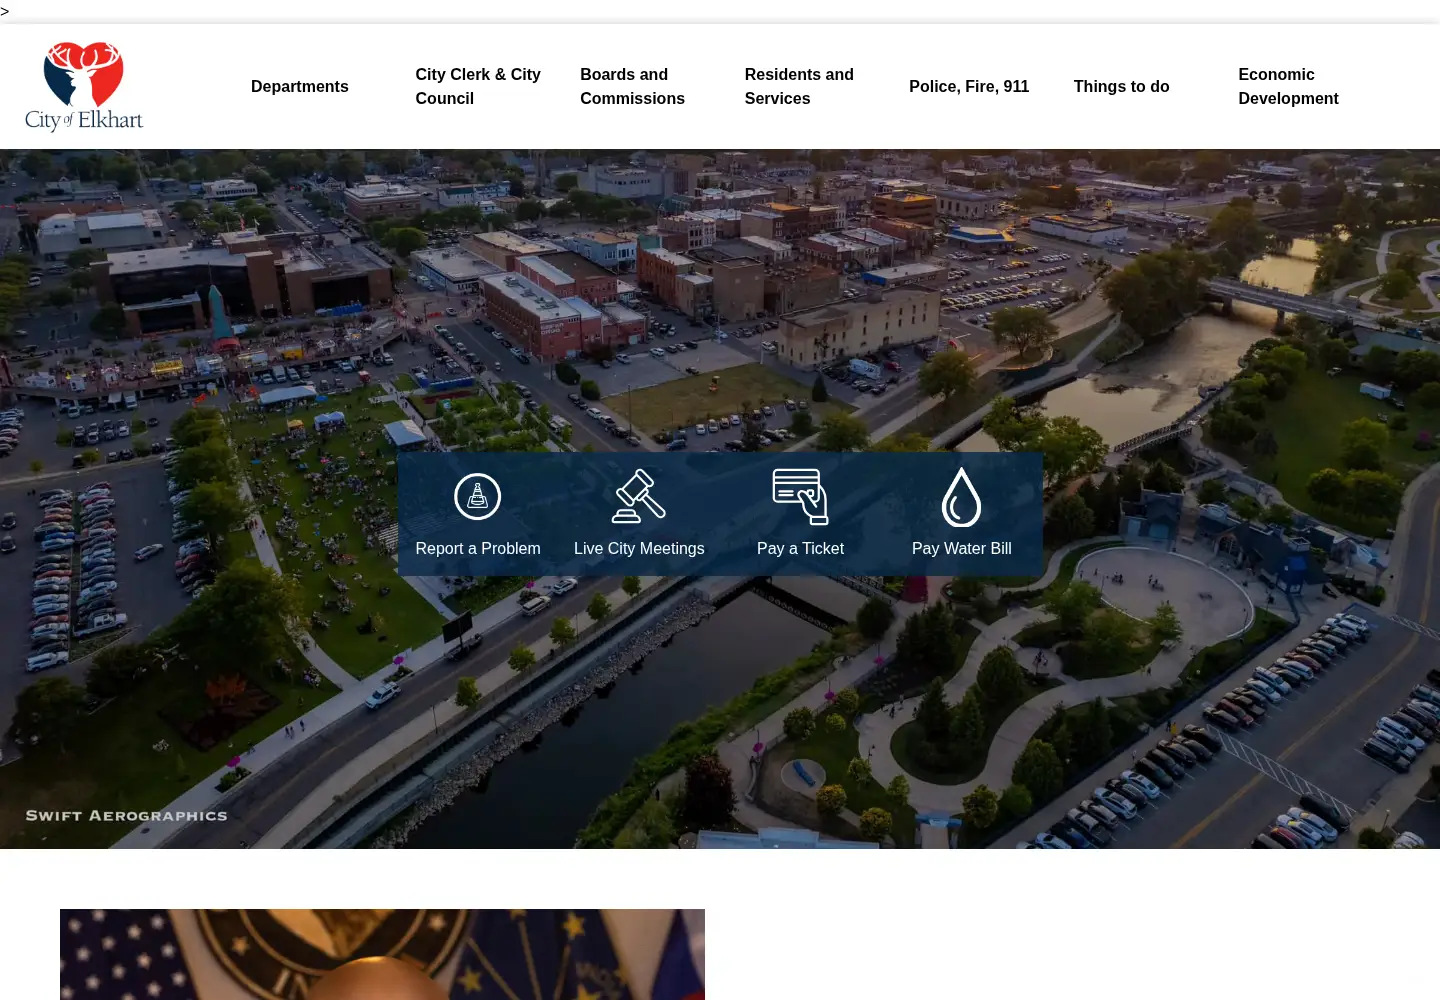Open the Police, Fire, 911 menu
1440x1000 pixels.
point(969,86)
